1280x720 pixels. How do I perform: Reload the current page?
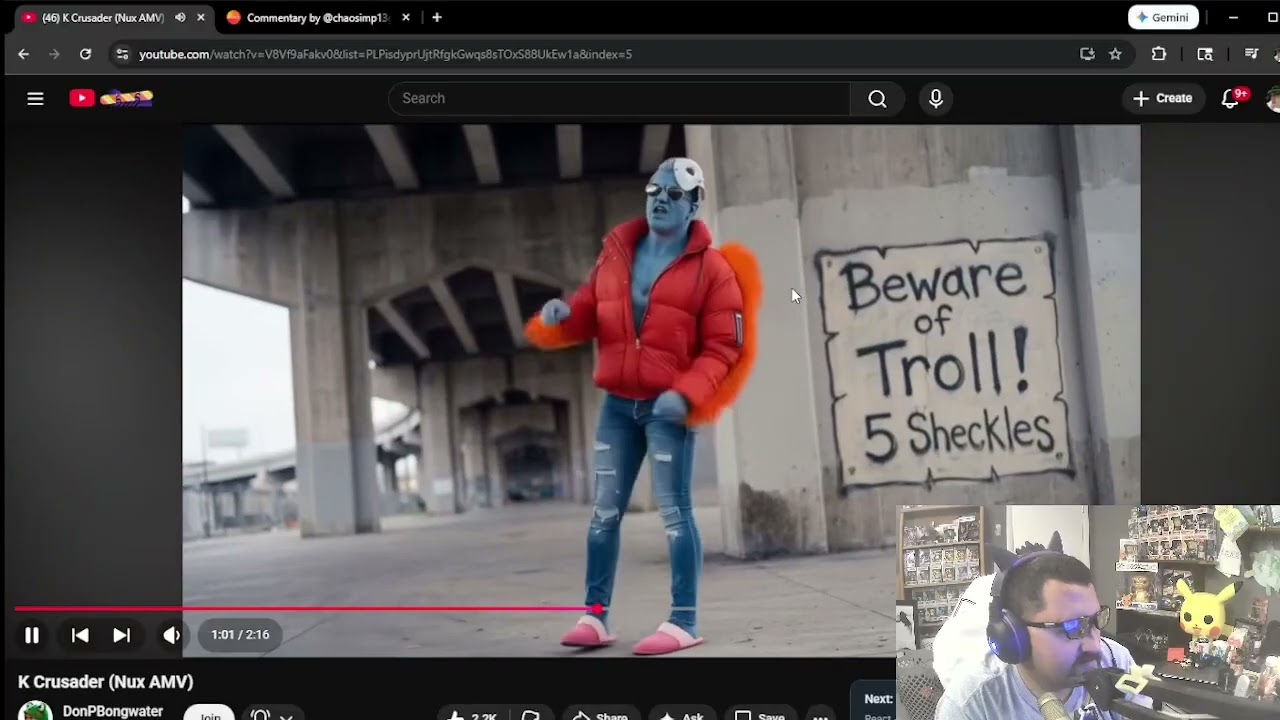point(85,54)
